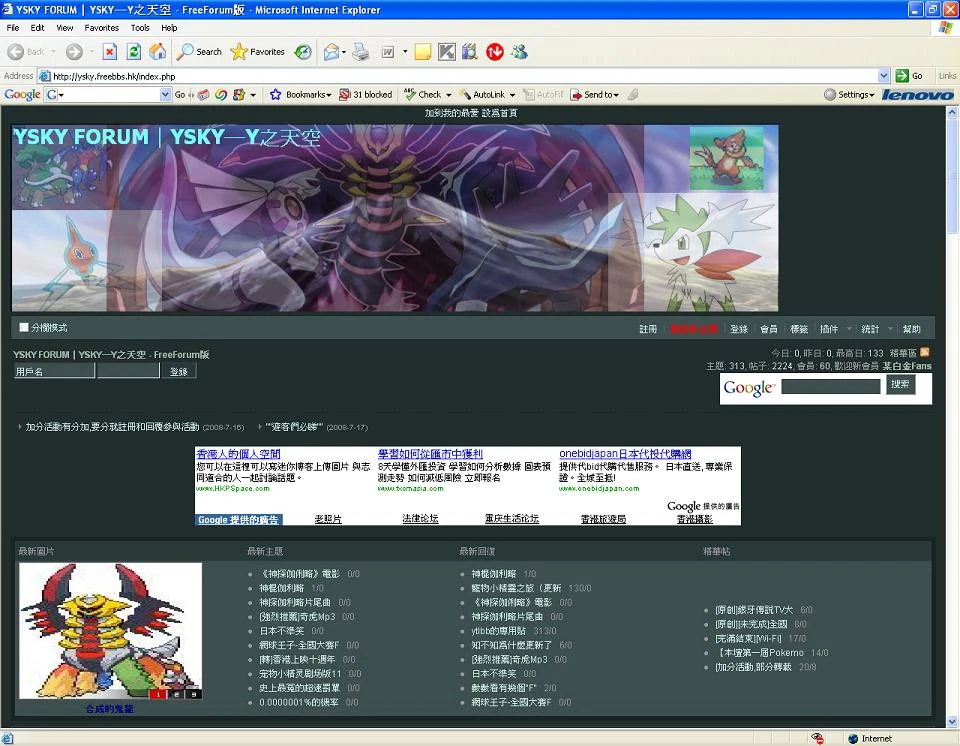Viewport: 960px width, 746px height.
Task: Open the 香港人的個人空間 ad link
Action: click(238, 454)
